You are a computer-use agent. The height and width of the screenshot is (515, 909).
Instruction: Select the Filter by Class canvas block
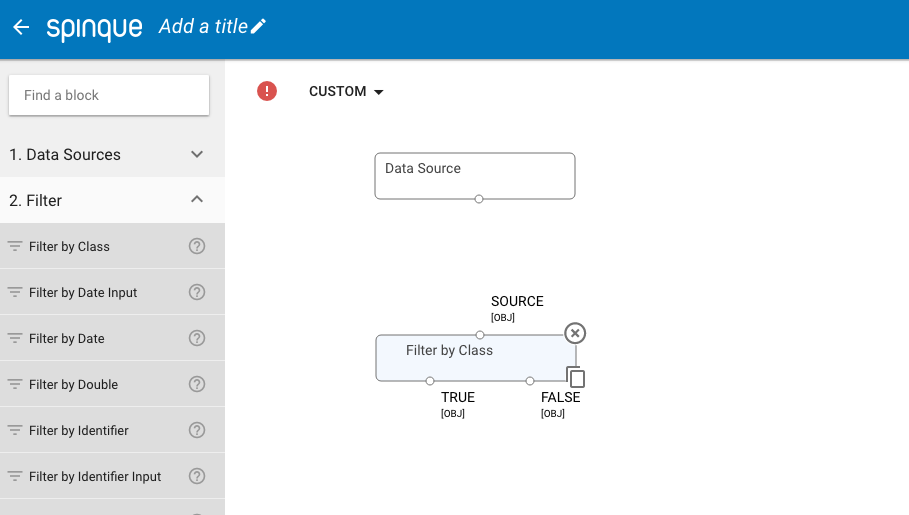pos(475,358)
